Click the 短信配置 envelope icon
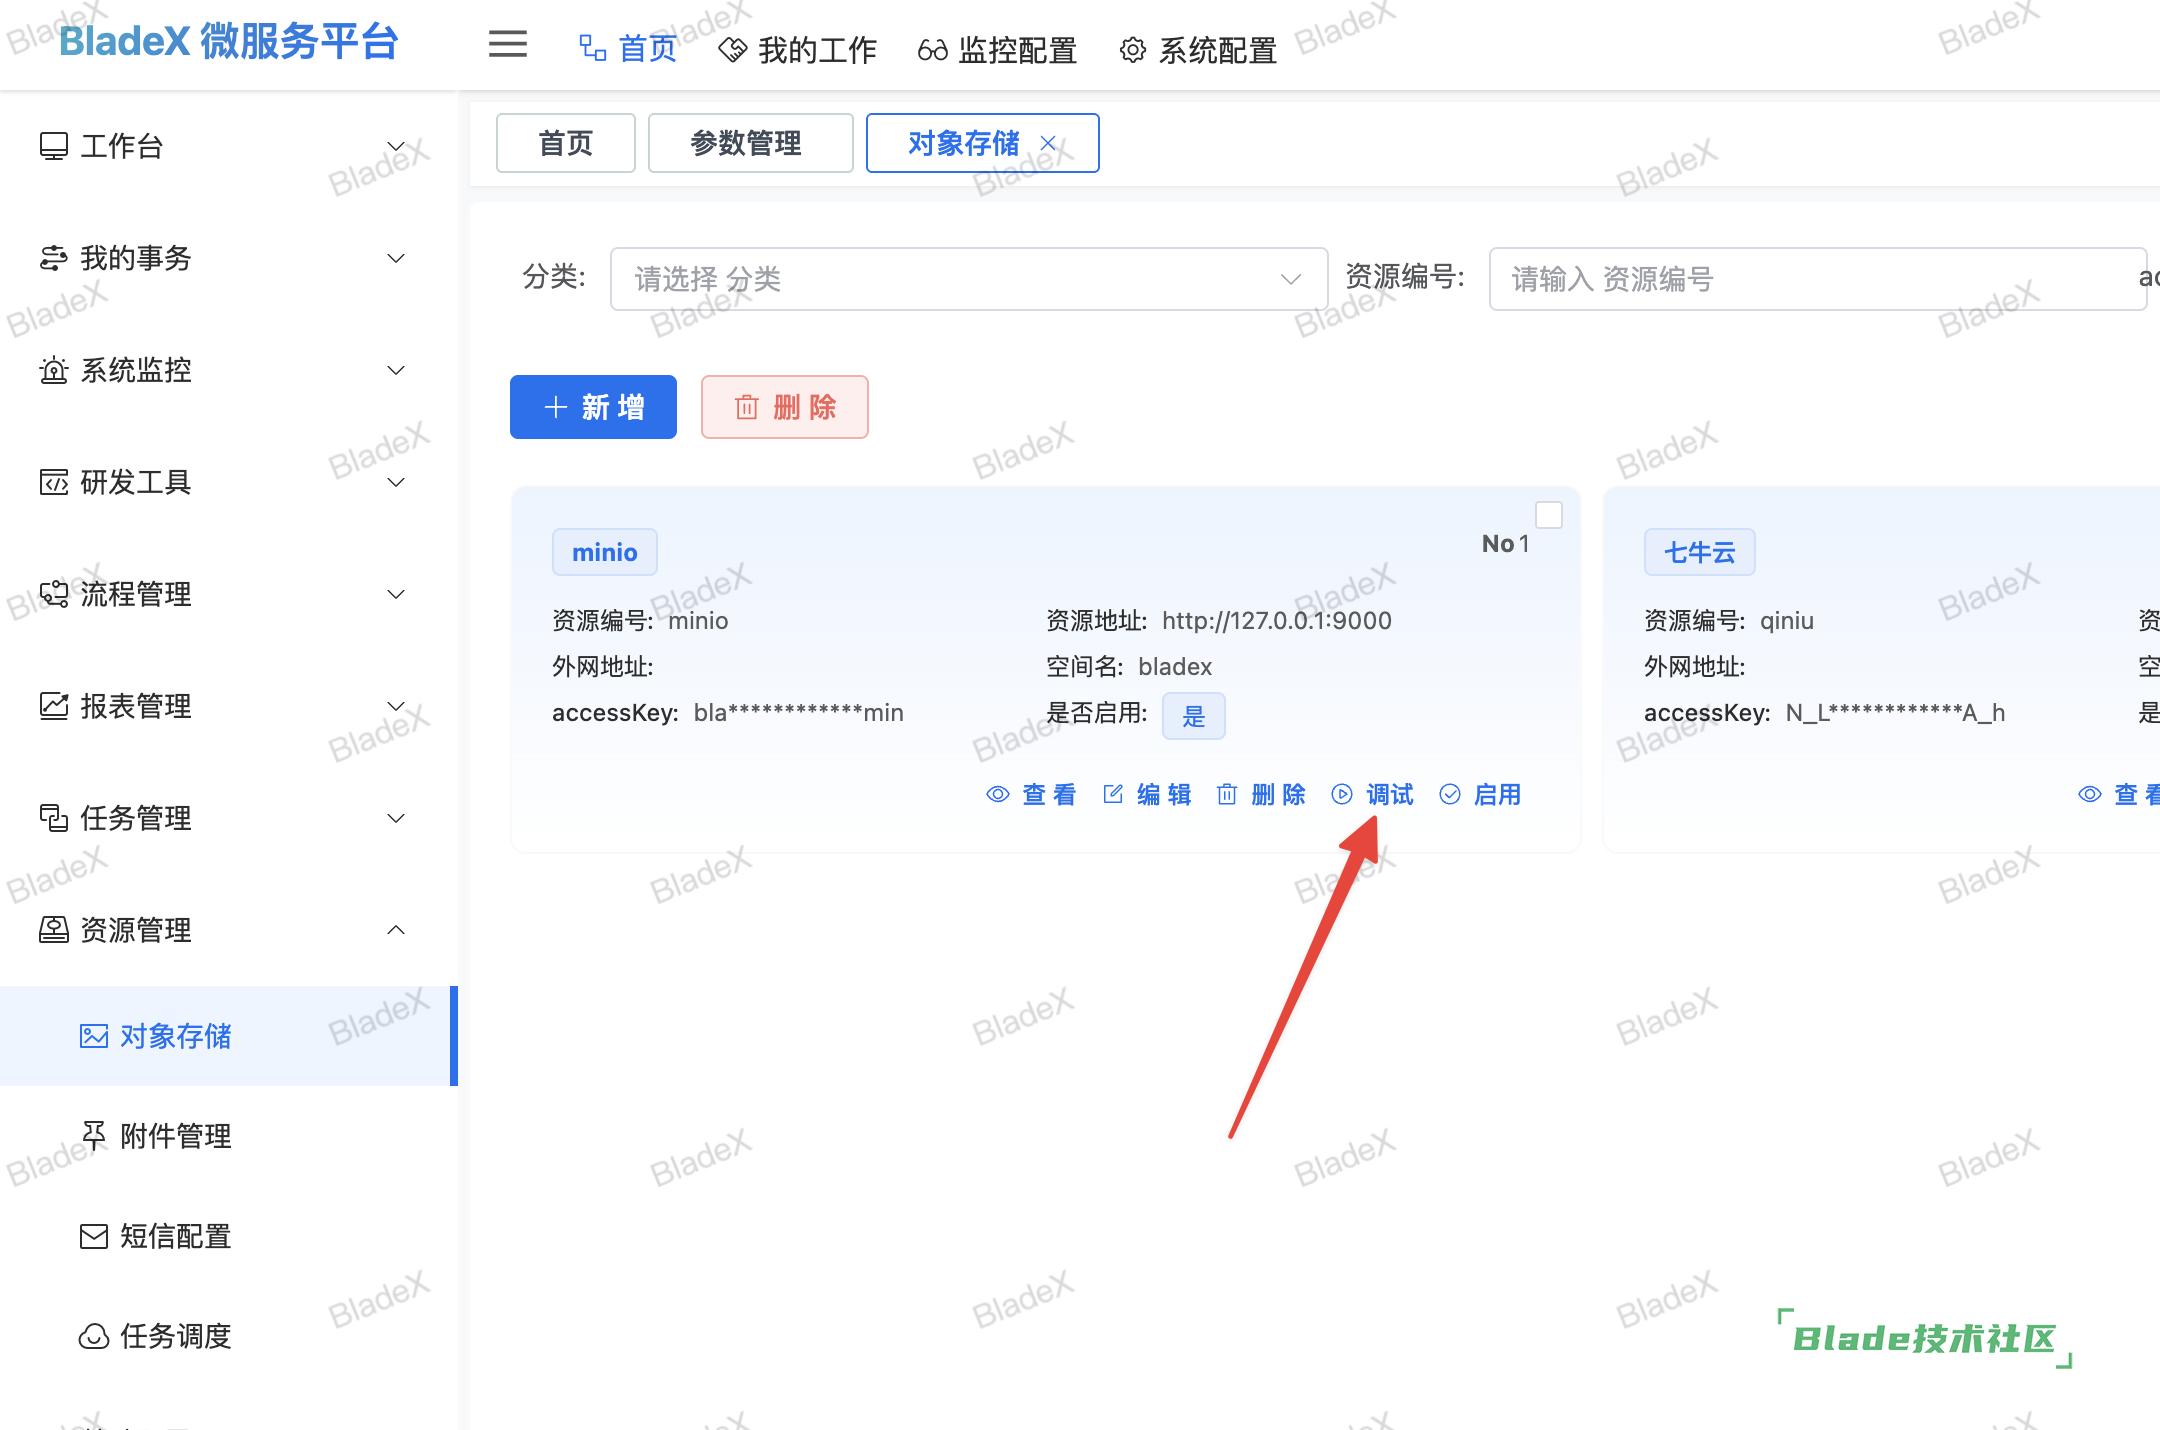 pos(94,1236)
